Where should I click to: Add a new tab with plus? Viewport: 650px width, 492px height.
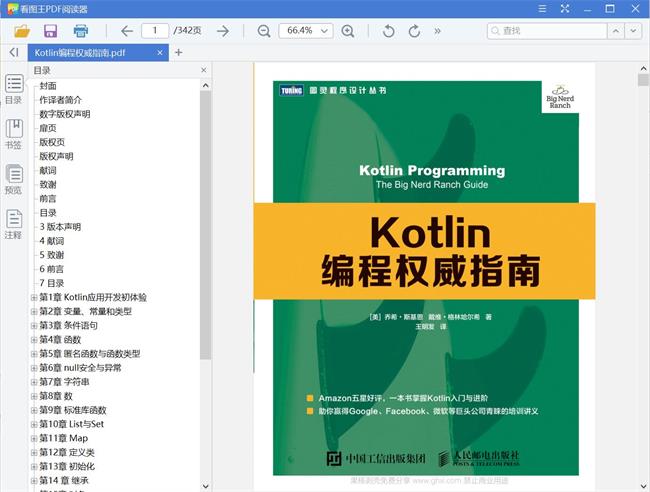click(x=179, y=52)
